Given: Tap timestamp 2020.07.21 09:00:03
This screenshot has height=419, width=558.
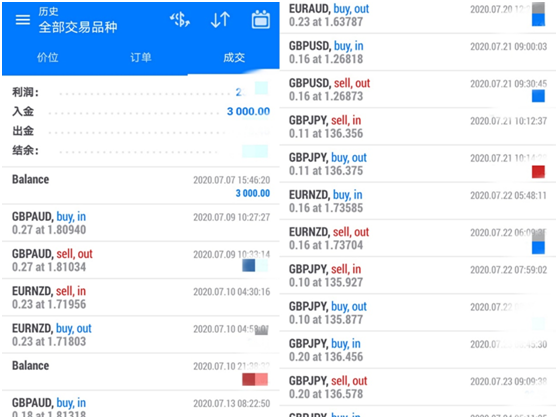Looking at the screenshot, I should (x=509, y=47).
